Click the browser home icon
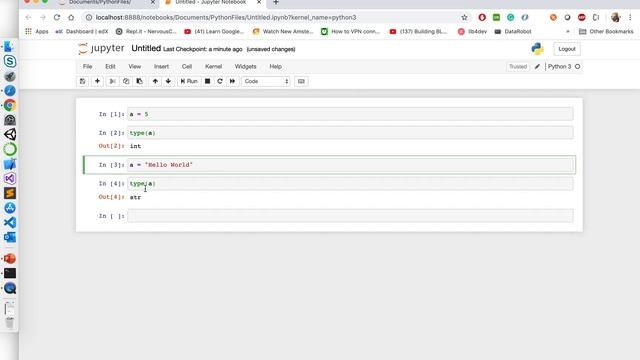 pos(71,17)
